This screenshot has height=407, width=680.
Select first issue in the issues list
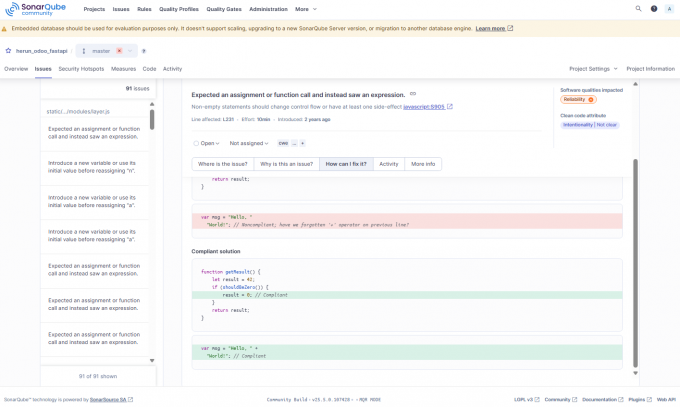pos(94,133)
